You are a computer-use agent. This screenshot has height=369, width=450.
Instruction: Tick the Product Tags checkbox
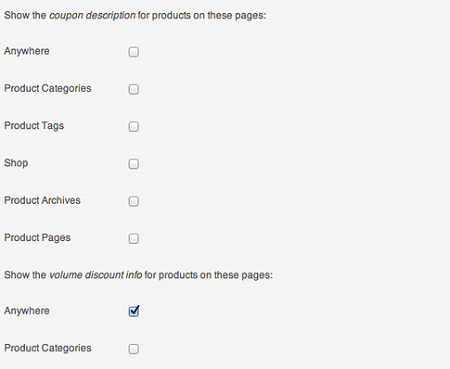(134, 126)
